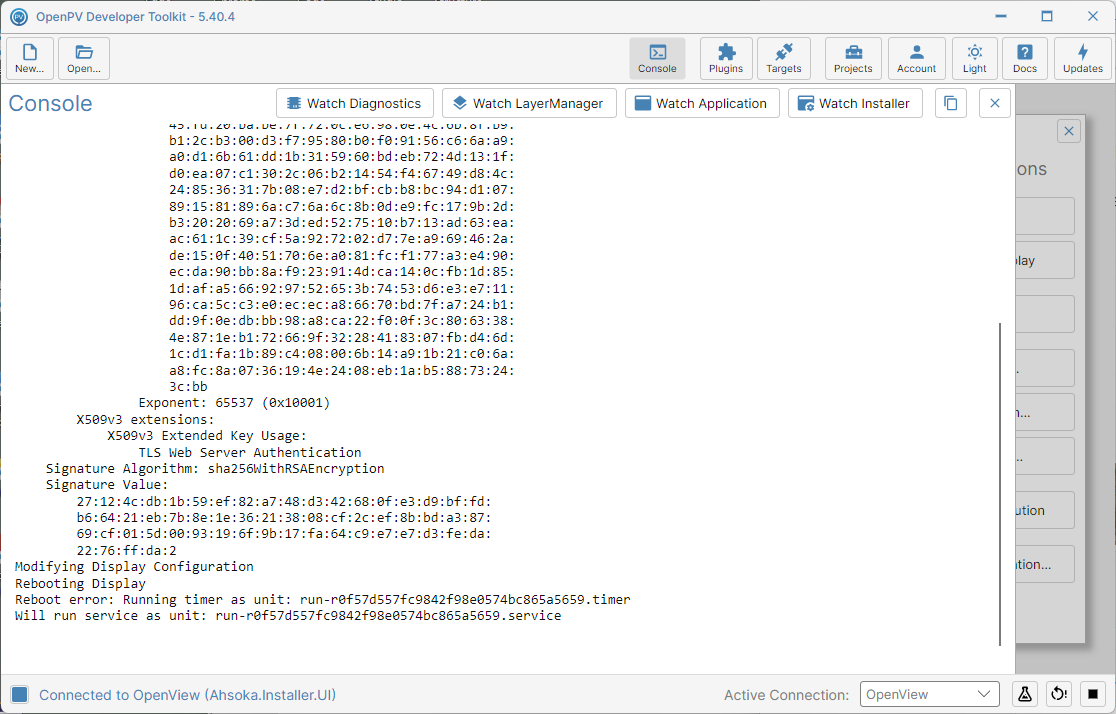Start Watch Application
Image resolution: width=1116 pixels, height=714 pixels.
pyautogui.click(x=702, y=103)
